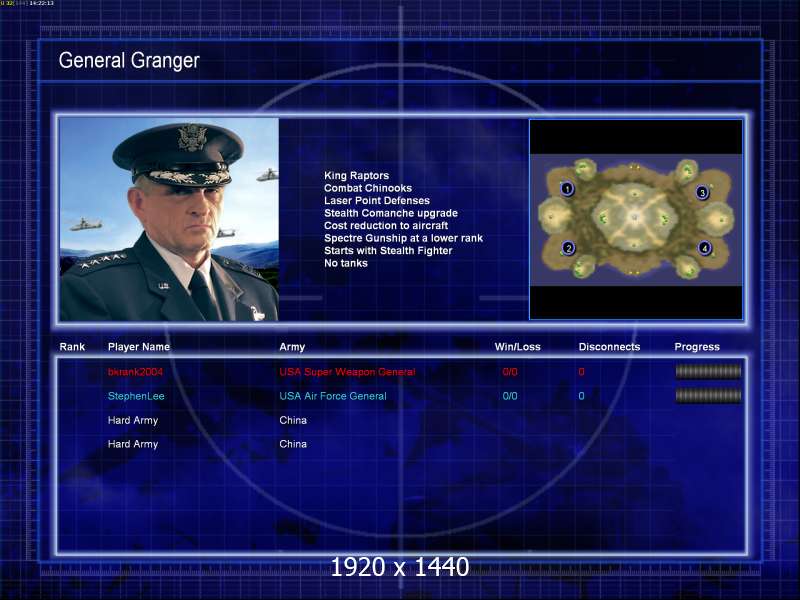Click the "Laser Point Defenses" line
The image size is (800, 600).
point(377,201)
